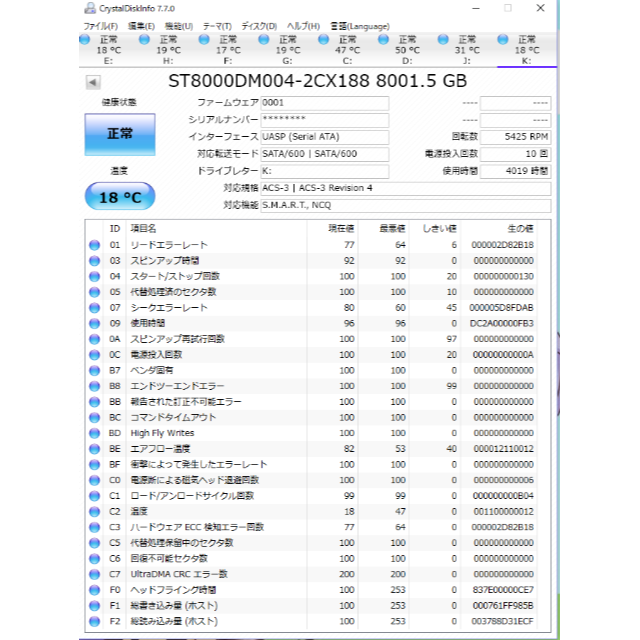
Task: Click the 生の値 column header
Action: coord(520,229)
